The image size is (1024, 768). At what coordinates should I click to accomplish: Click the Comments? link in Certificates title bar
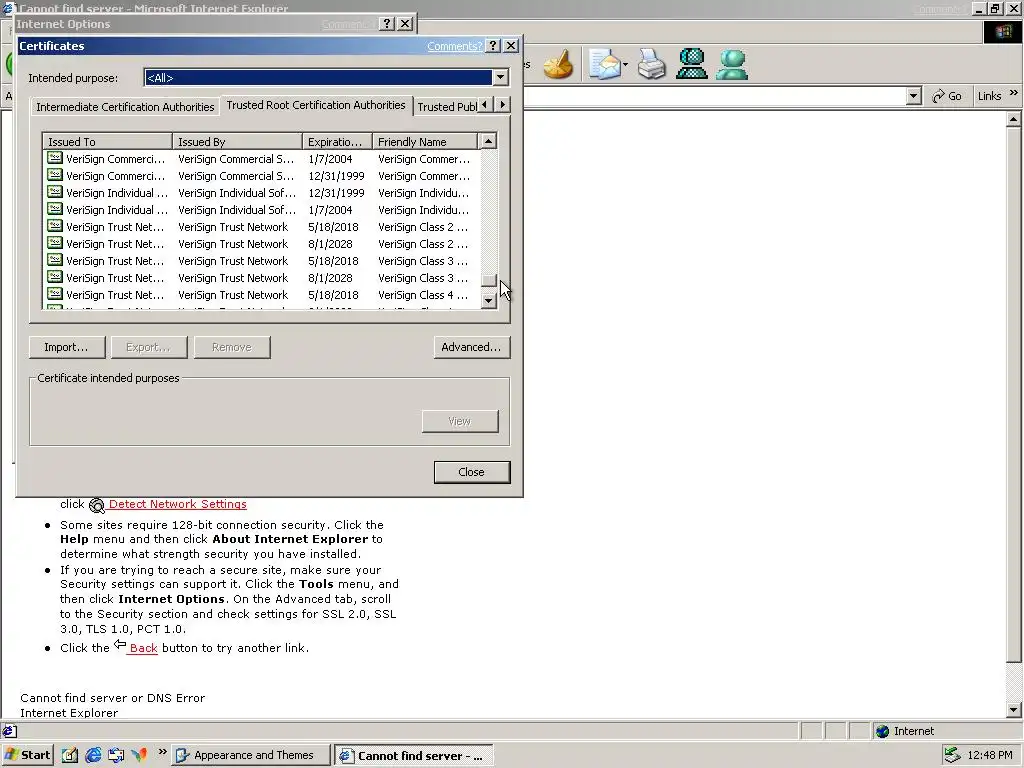tap(455, 46)
